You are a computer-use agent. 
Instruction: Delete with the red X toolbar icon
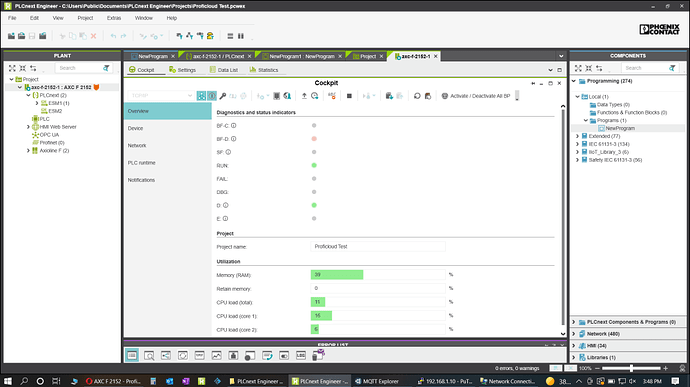tap(93, 36)
